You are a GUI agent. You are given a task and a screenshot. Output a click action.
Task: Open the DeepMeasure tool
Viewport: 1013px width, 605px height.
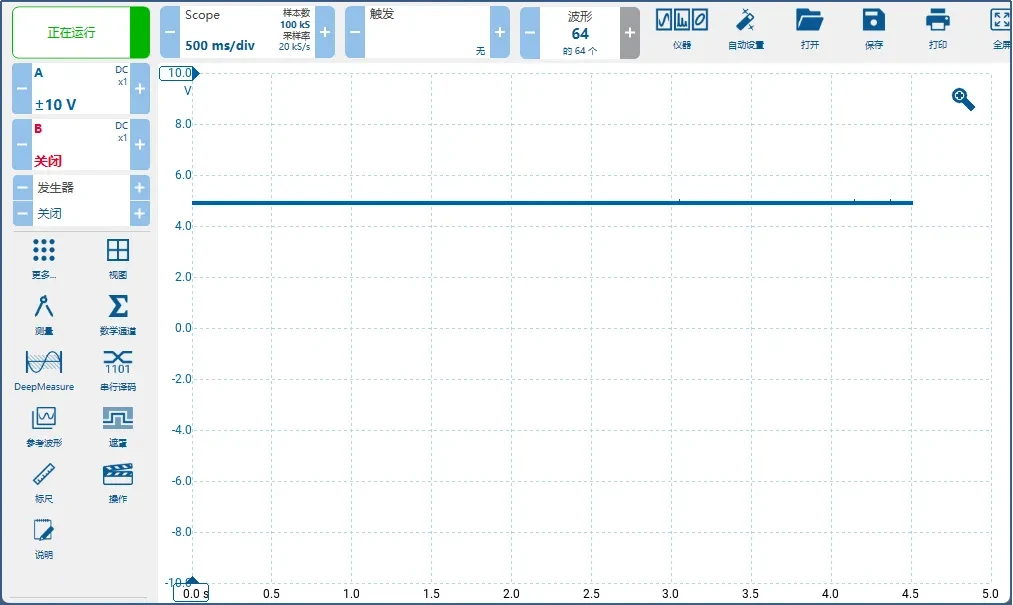click(43, 369)
